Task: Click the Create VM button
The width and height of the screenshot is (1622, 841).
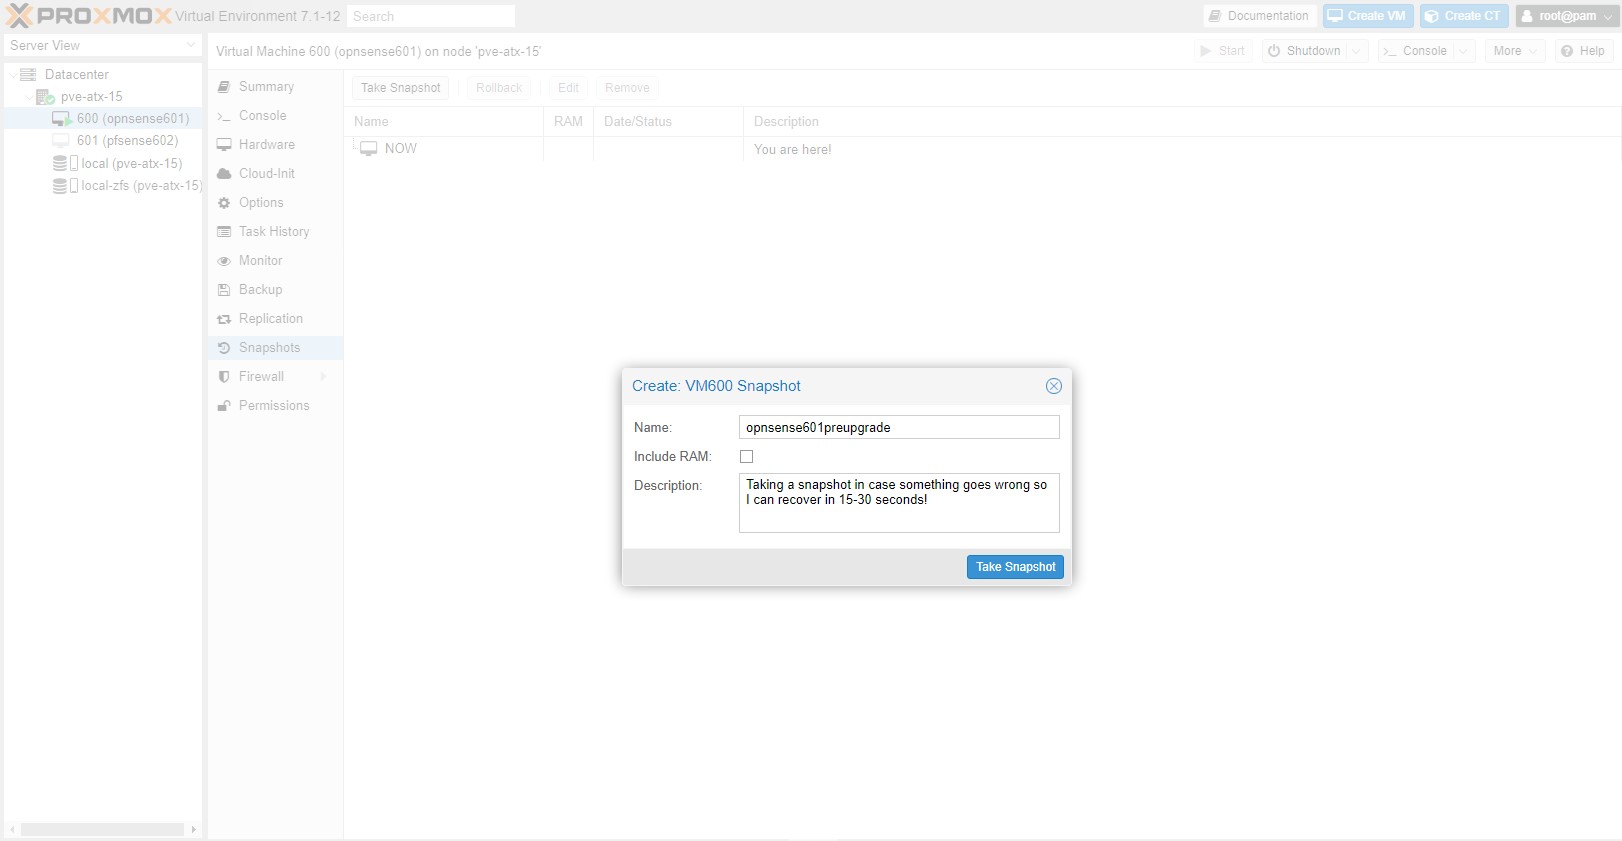Action: [1367, 16]
